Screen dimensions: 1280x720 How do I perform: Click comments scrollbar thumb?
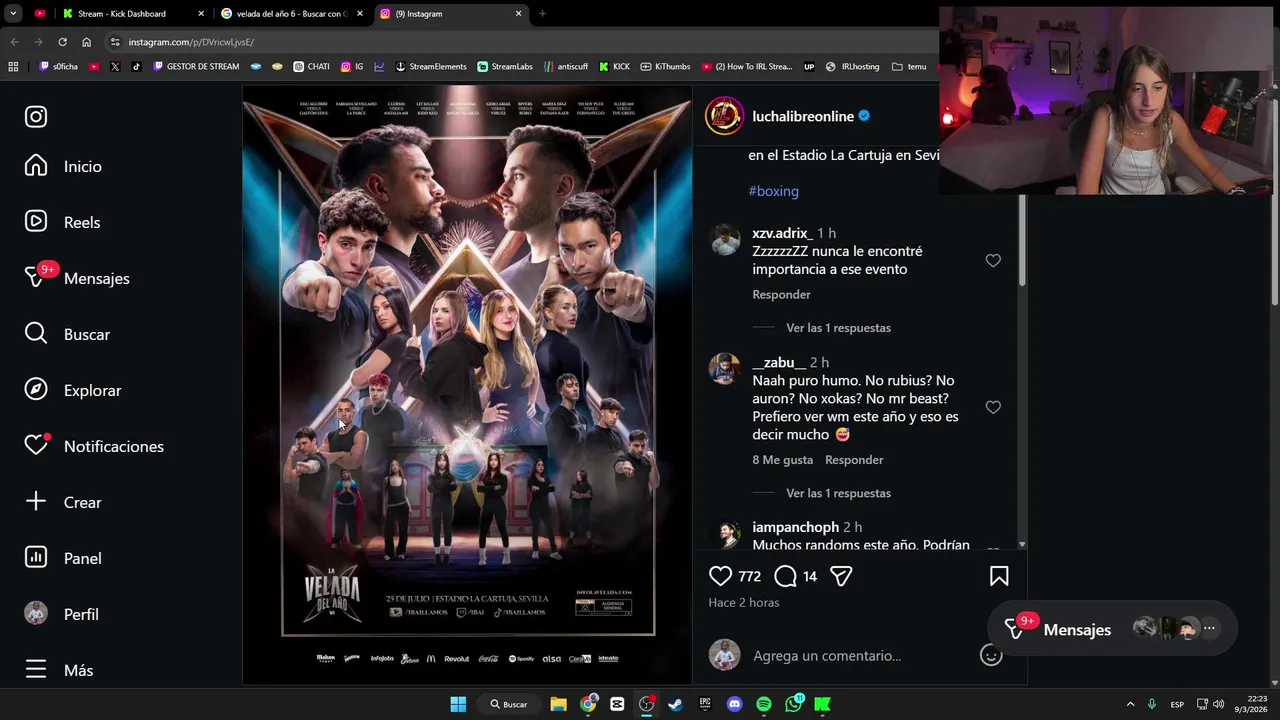(x=1021, y=240)
